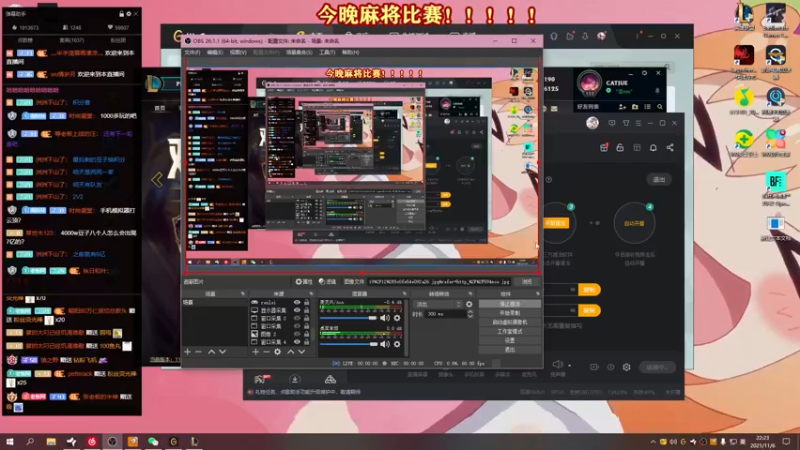The image size is (800, 450).
Task: Toggle lock on 图像 2 source
Action: [x=307, y=334]
